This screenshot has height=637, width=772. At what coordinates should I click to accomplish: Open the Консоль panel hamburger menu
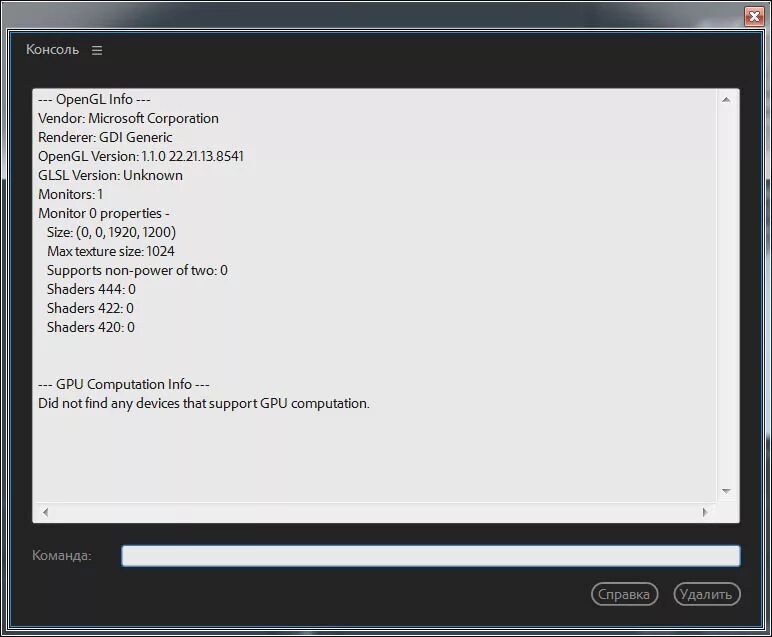(x=97, y=50)
